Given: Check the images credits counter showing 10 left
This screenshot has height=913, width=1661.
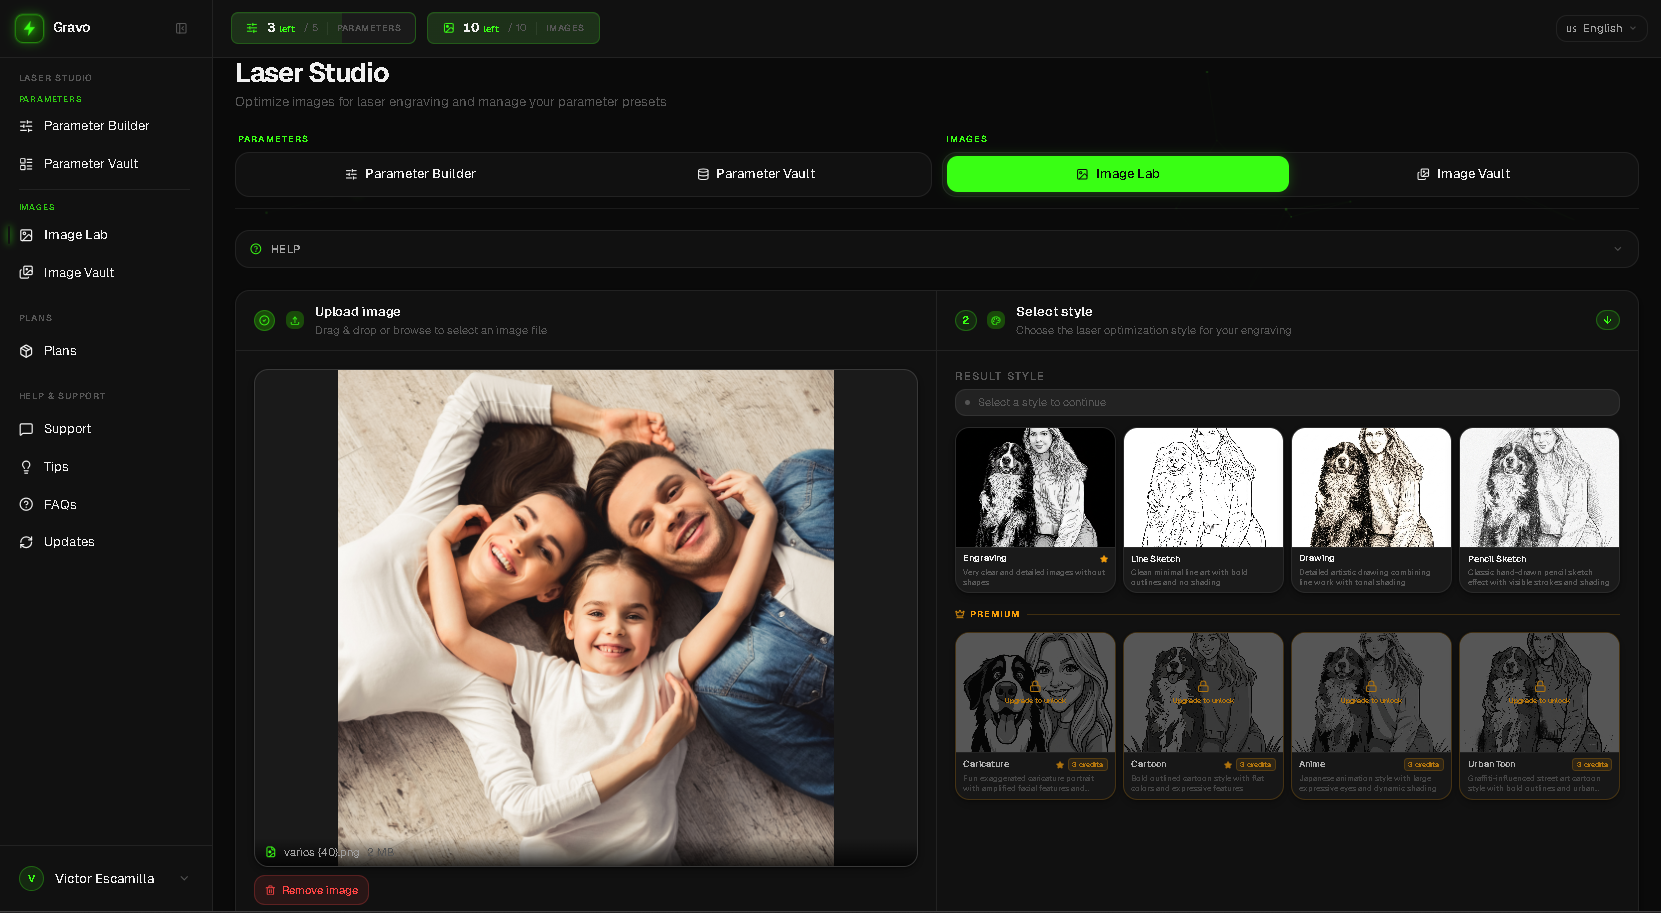Looking at the screenshot, I should pyautogui.click(x=513, y=28).
